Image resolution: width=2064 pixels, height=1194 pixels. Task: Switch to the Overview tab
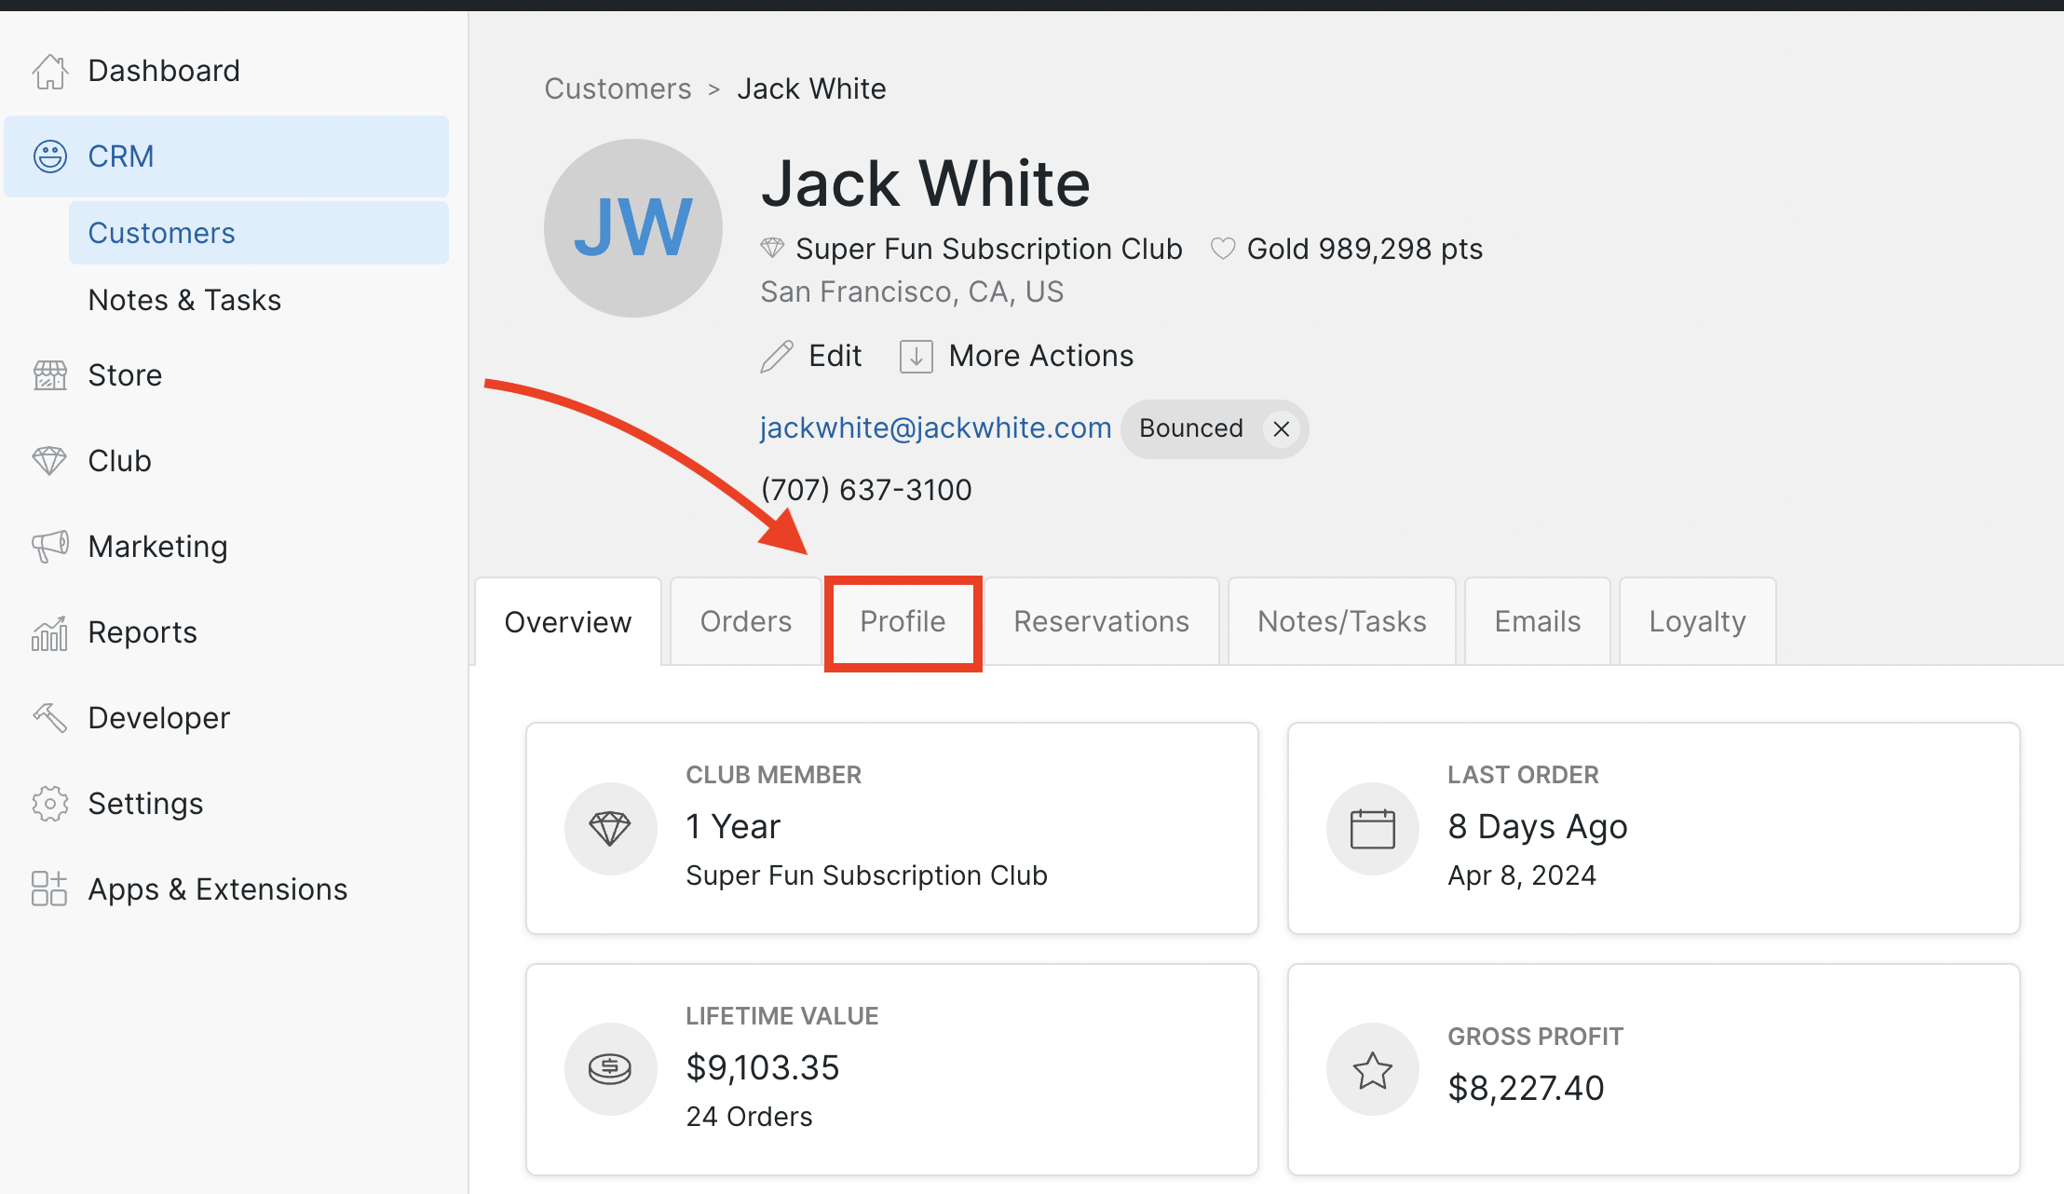pos(568,622)
